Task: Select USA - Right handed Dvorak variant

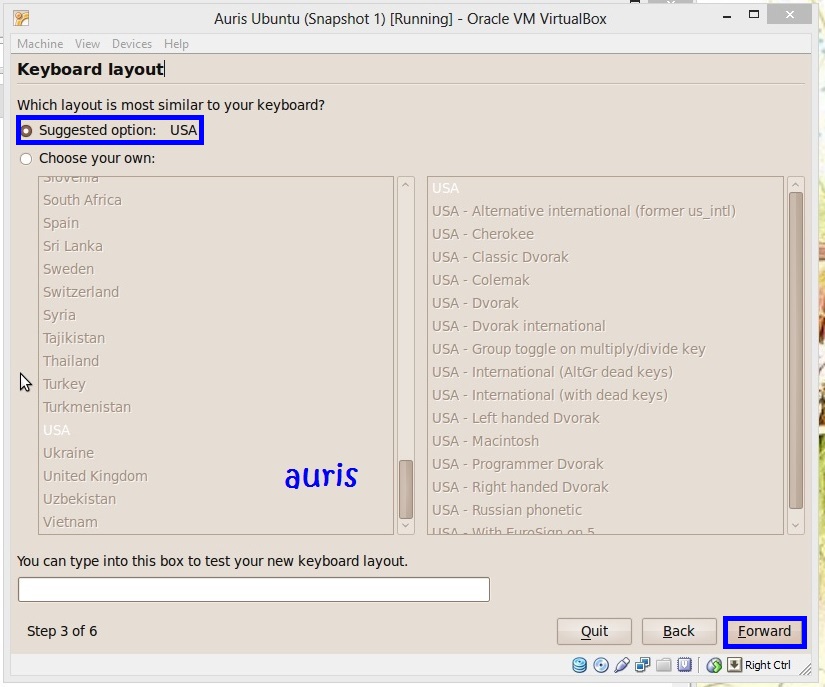Action: [605, 487]
